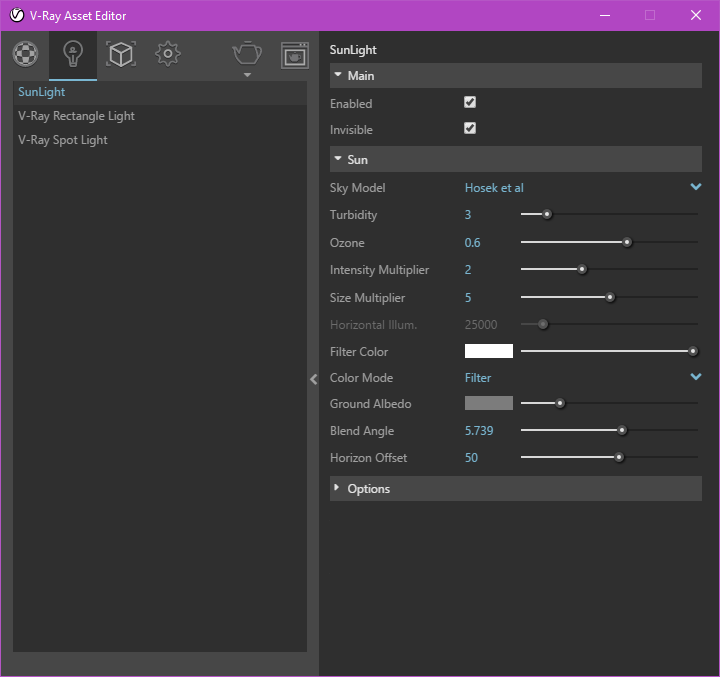Viewport: 720px width, 677px height.
Task: Click the Turbidity slider handle
Action: (547, 214)
